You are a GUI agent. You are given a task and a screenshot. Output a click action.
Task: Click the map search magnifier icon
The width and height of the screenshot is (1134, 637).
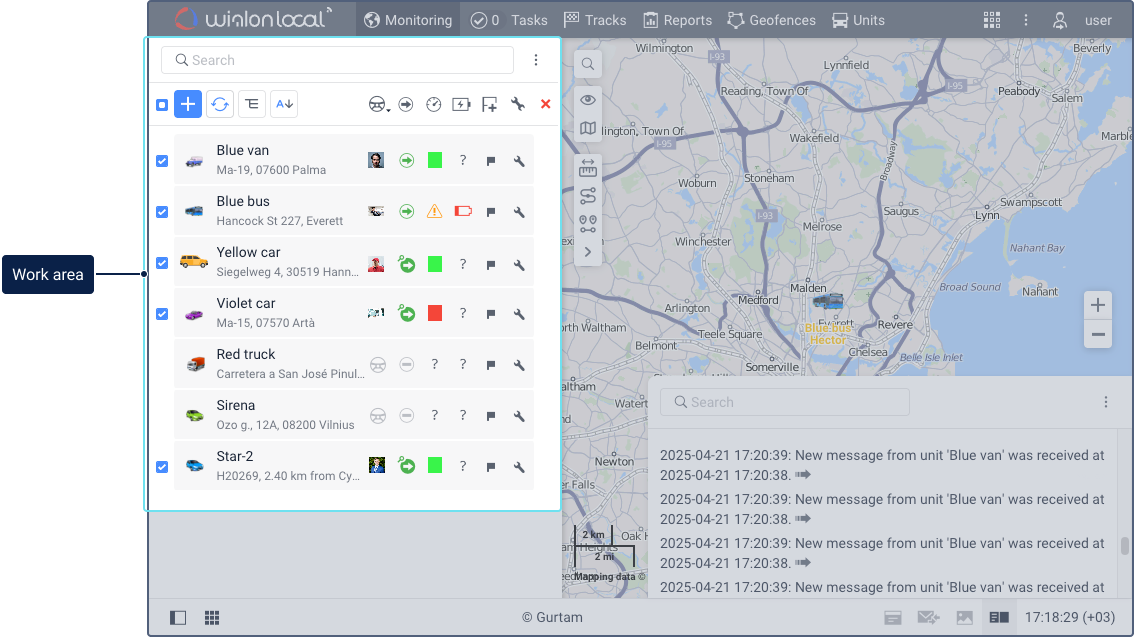(x=588, y=65)
